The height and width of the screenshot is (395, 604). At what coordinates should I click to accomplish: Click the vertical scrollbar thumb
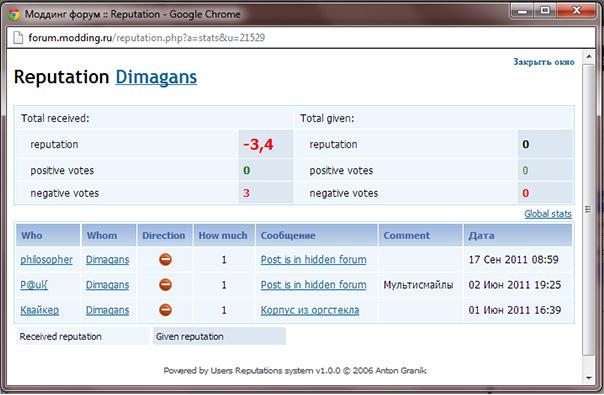[x=588, y=210]
